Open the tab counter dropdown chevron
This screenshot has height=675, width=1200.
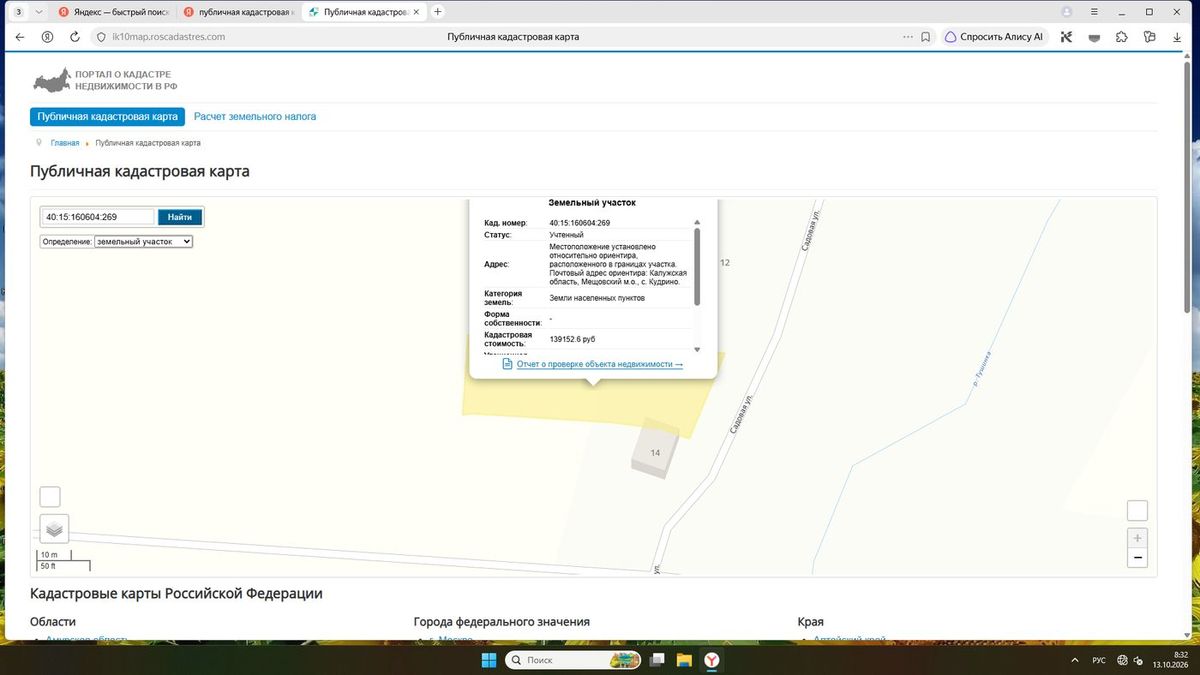[x=38, y=12]
